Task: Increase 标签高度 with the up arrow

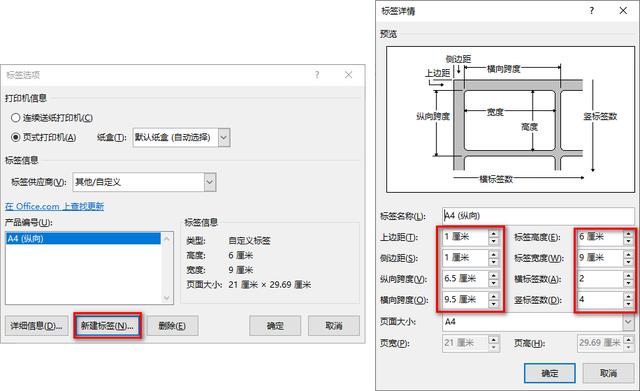Action: (629, 233)
